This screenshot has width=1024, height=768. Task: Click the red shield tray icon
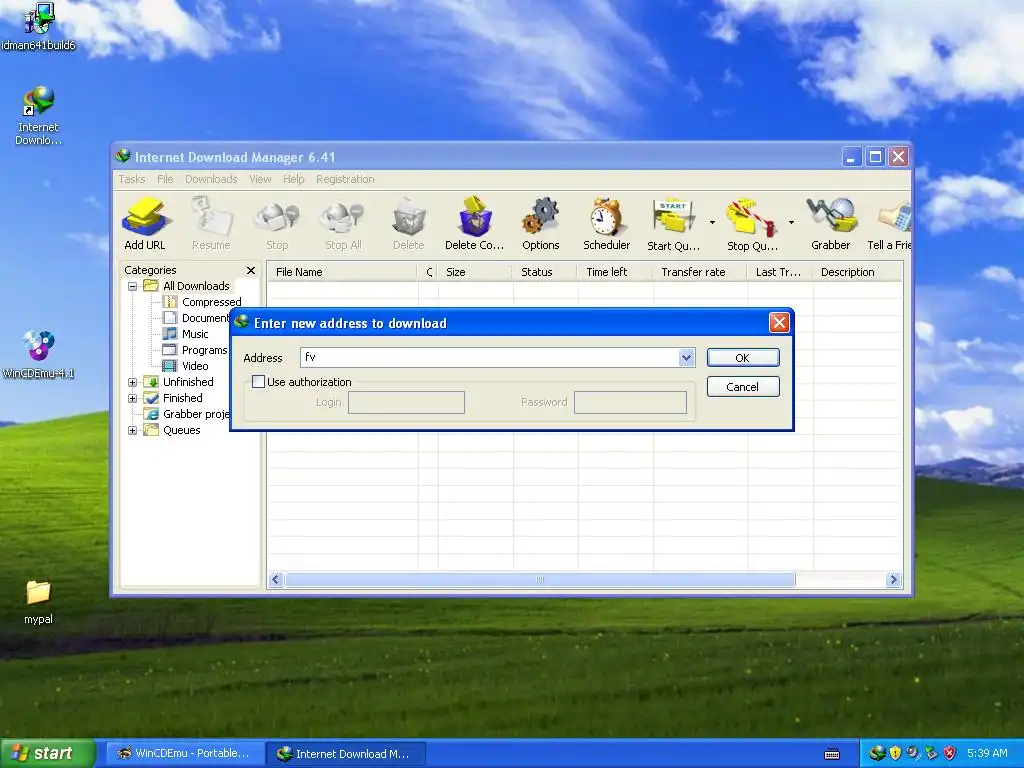[x=950, y=753]
